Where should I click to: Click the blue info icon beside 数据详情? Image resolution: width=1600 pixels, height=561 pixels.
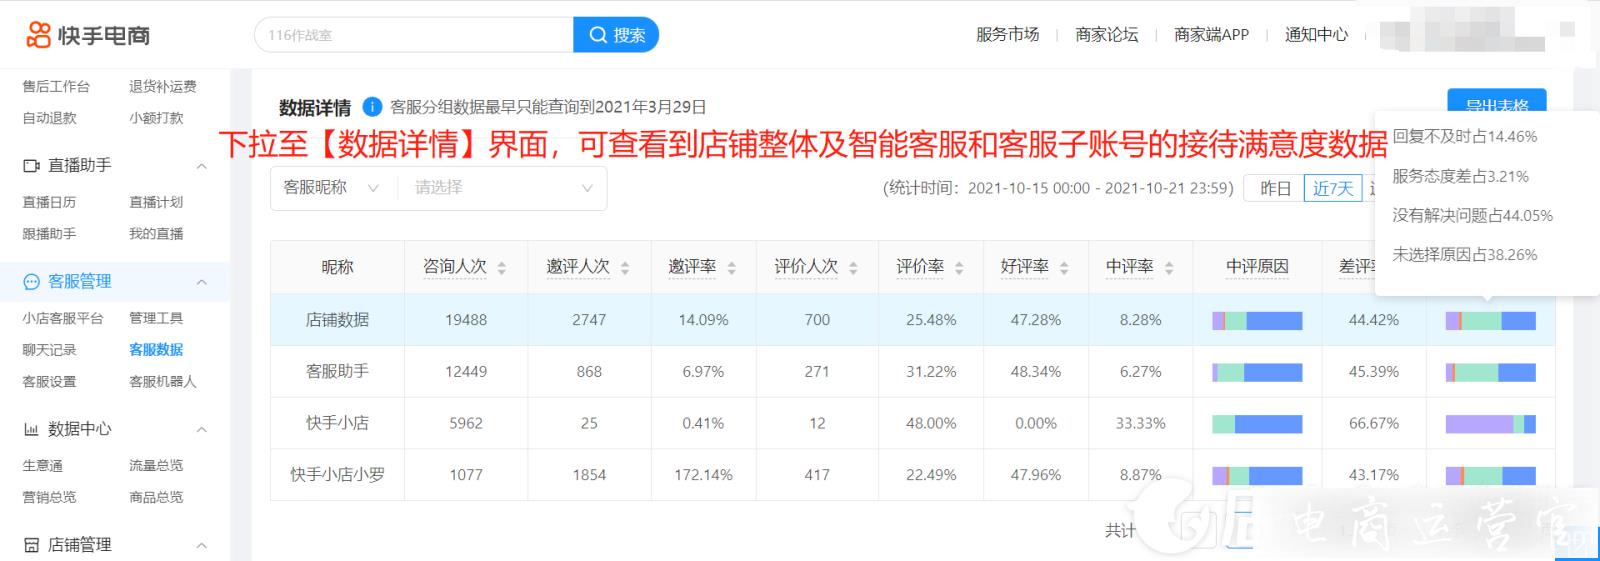(372, 107)
